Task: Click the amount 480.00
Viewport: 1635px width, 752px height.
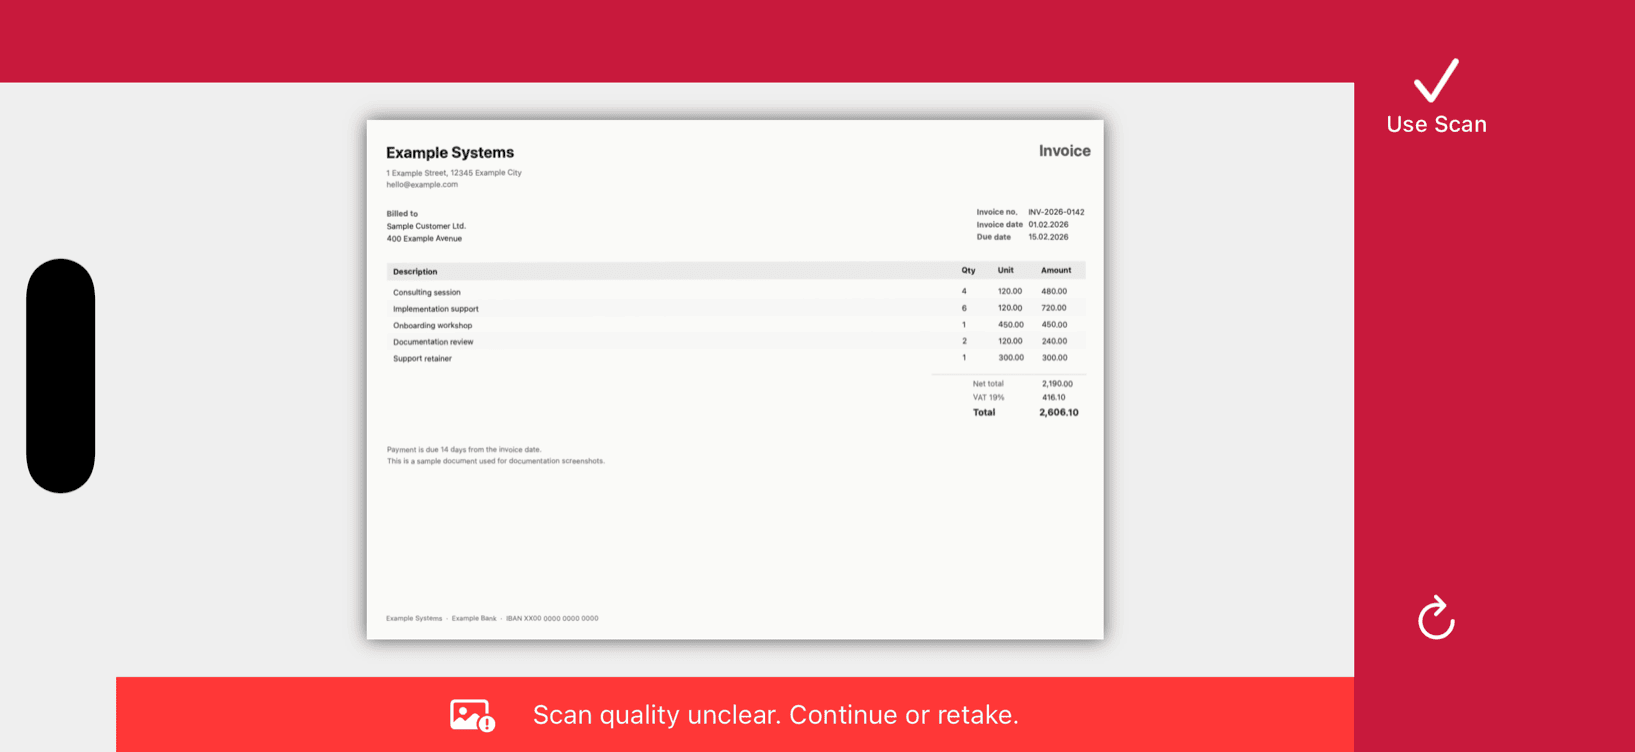Action: [x=1054, y=292]
